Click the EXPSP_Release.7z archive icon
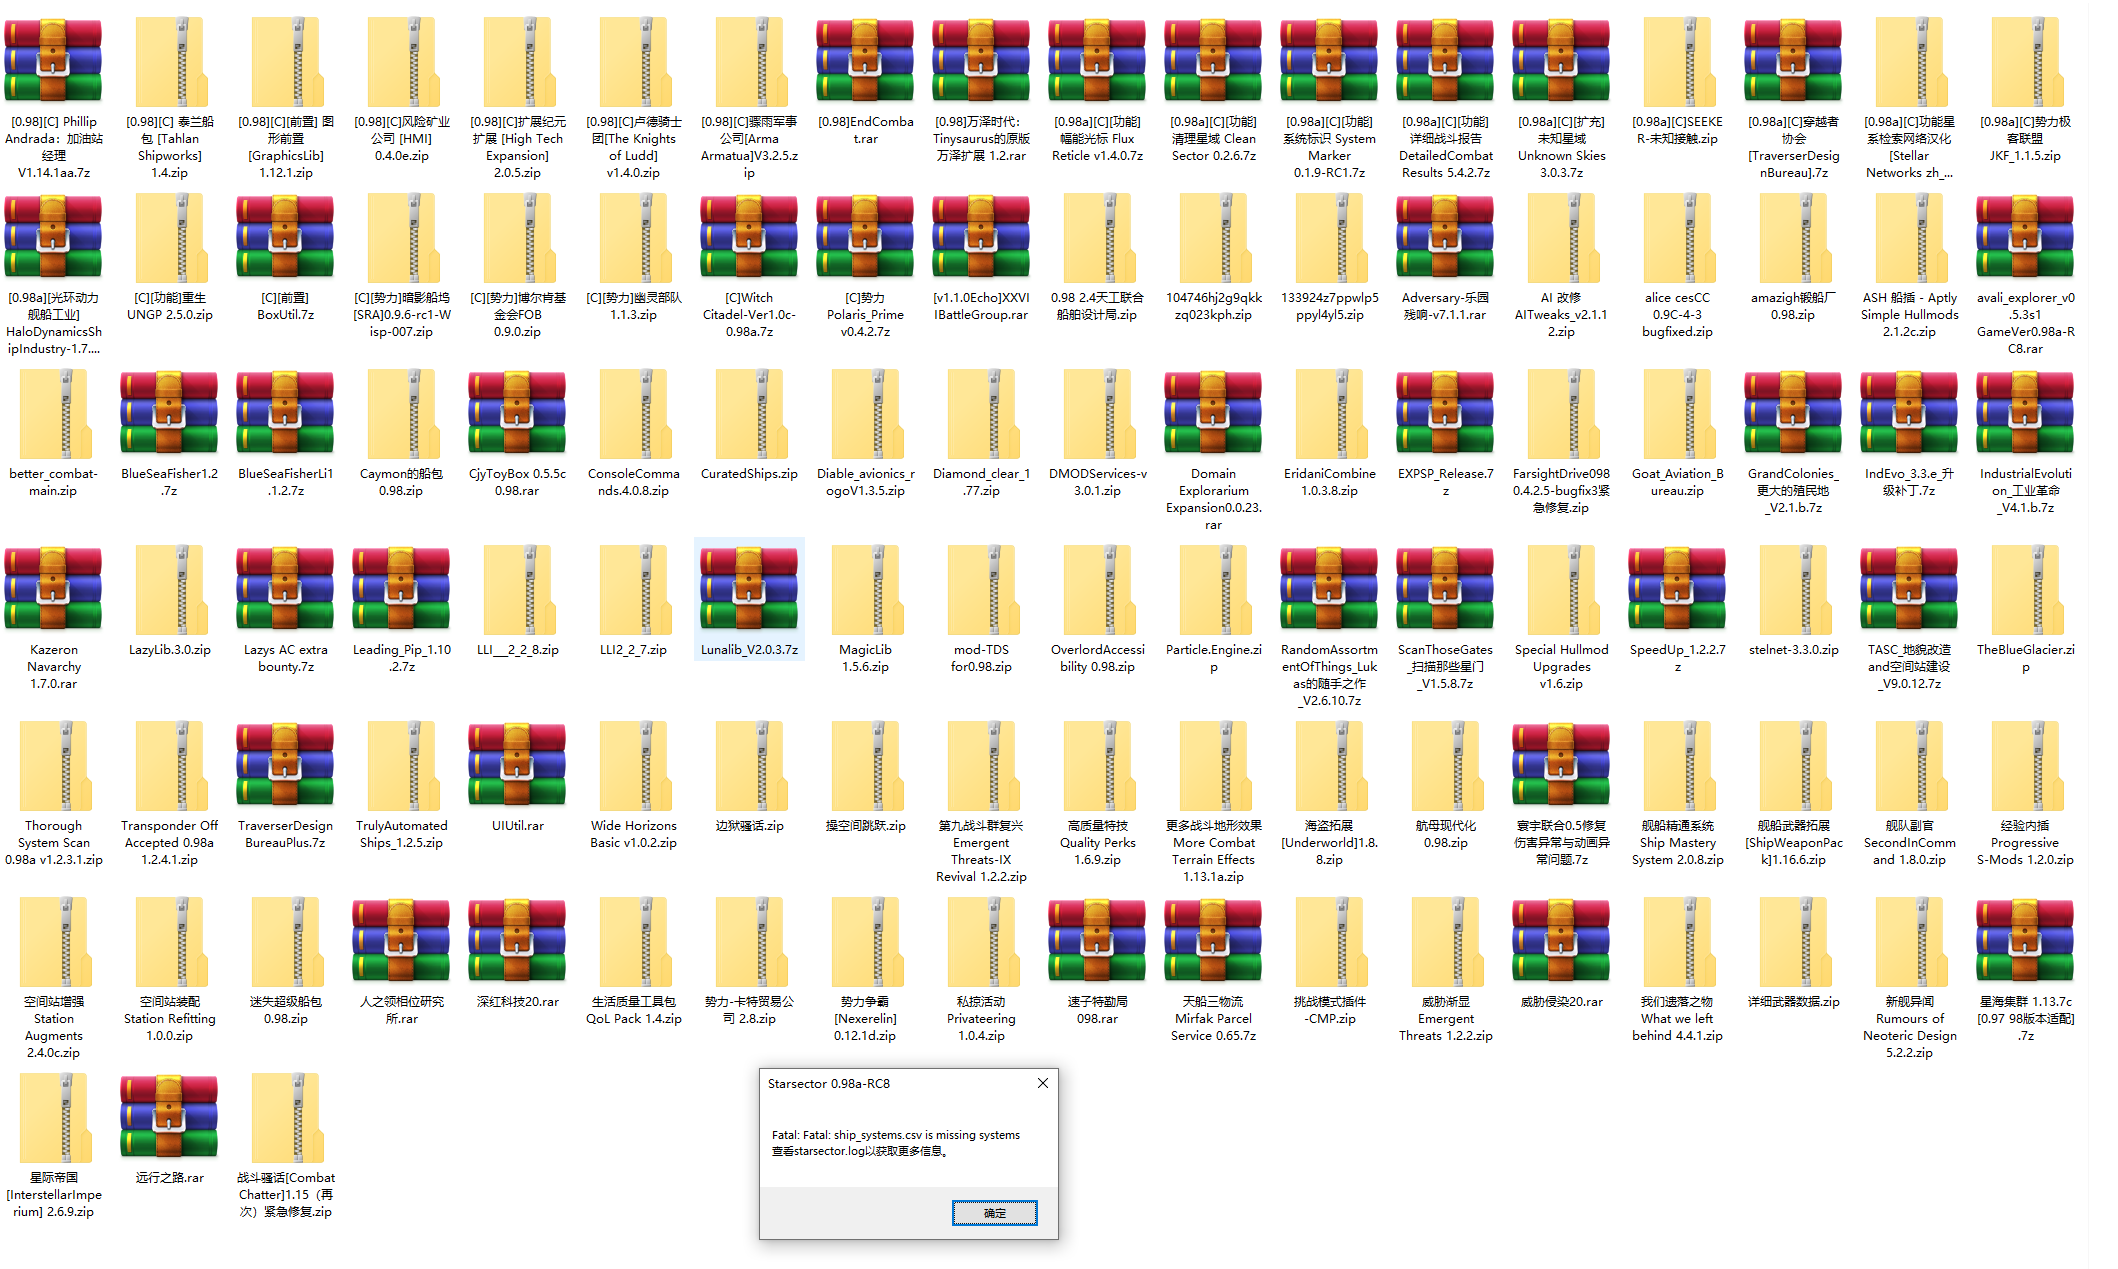2118x1269 pixels. tap(1445, 413)
